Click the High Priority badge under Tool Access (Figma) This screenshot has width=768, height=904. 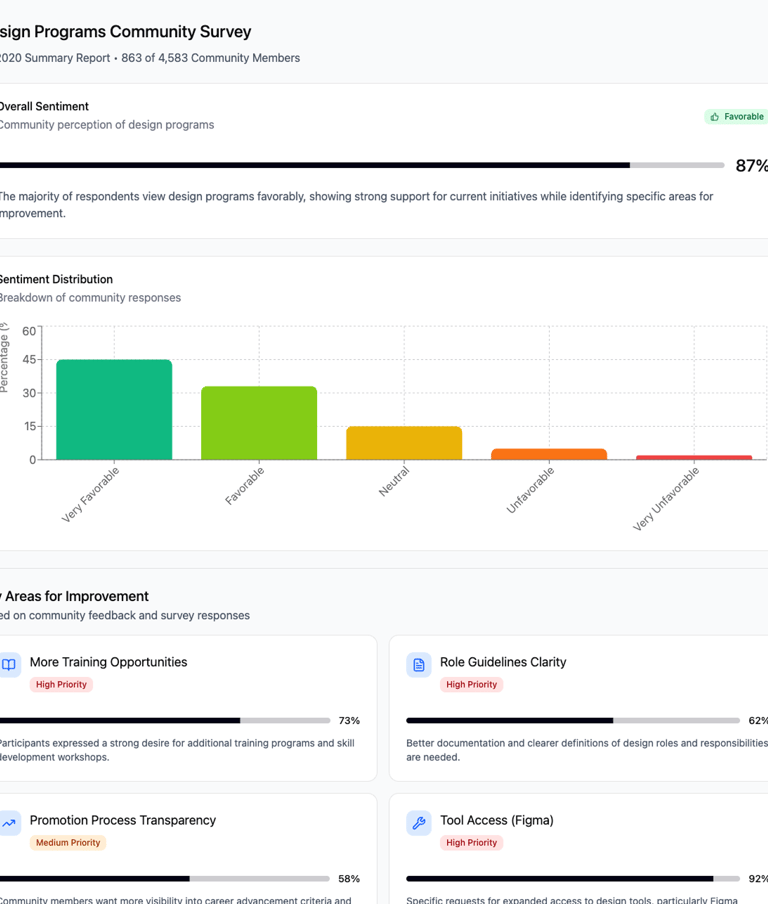[471, 843]
